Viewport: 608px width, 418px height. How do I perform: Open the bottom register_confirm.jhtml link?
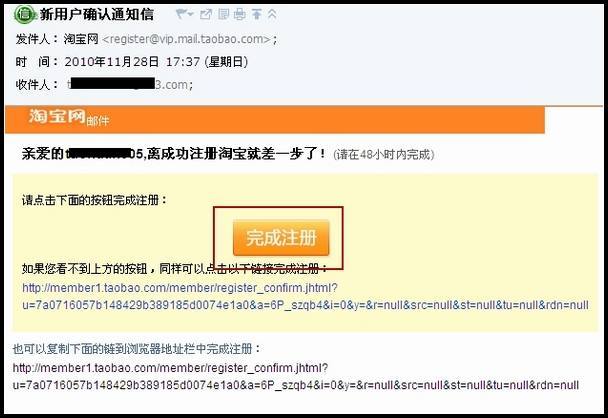295,376
